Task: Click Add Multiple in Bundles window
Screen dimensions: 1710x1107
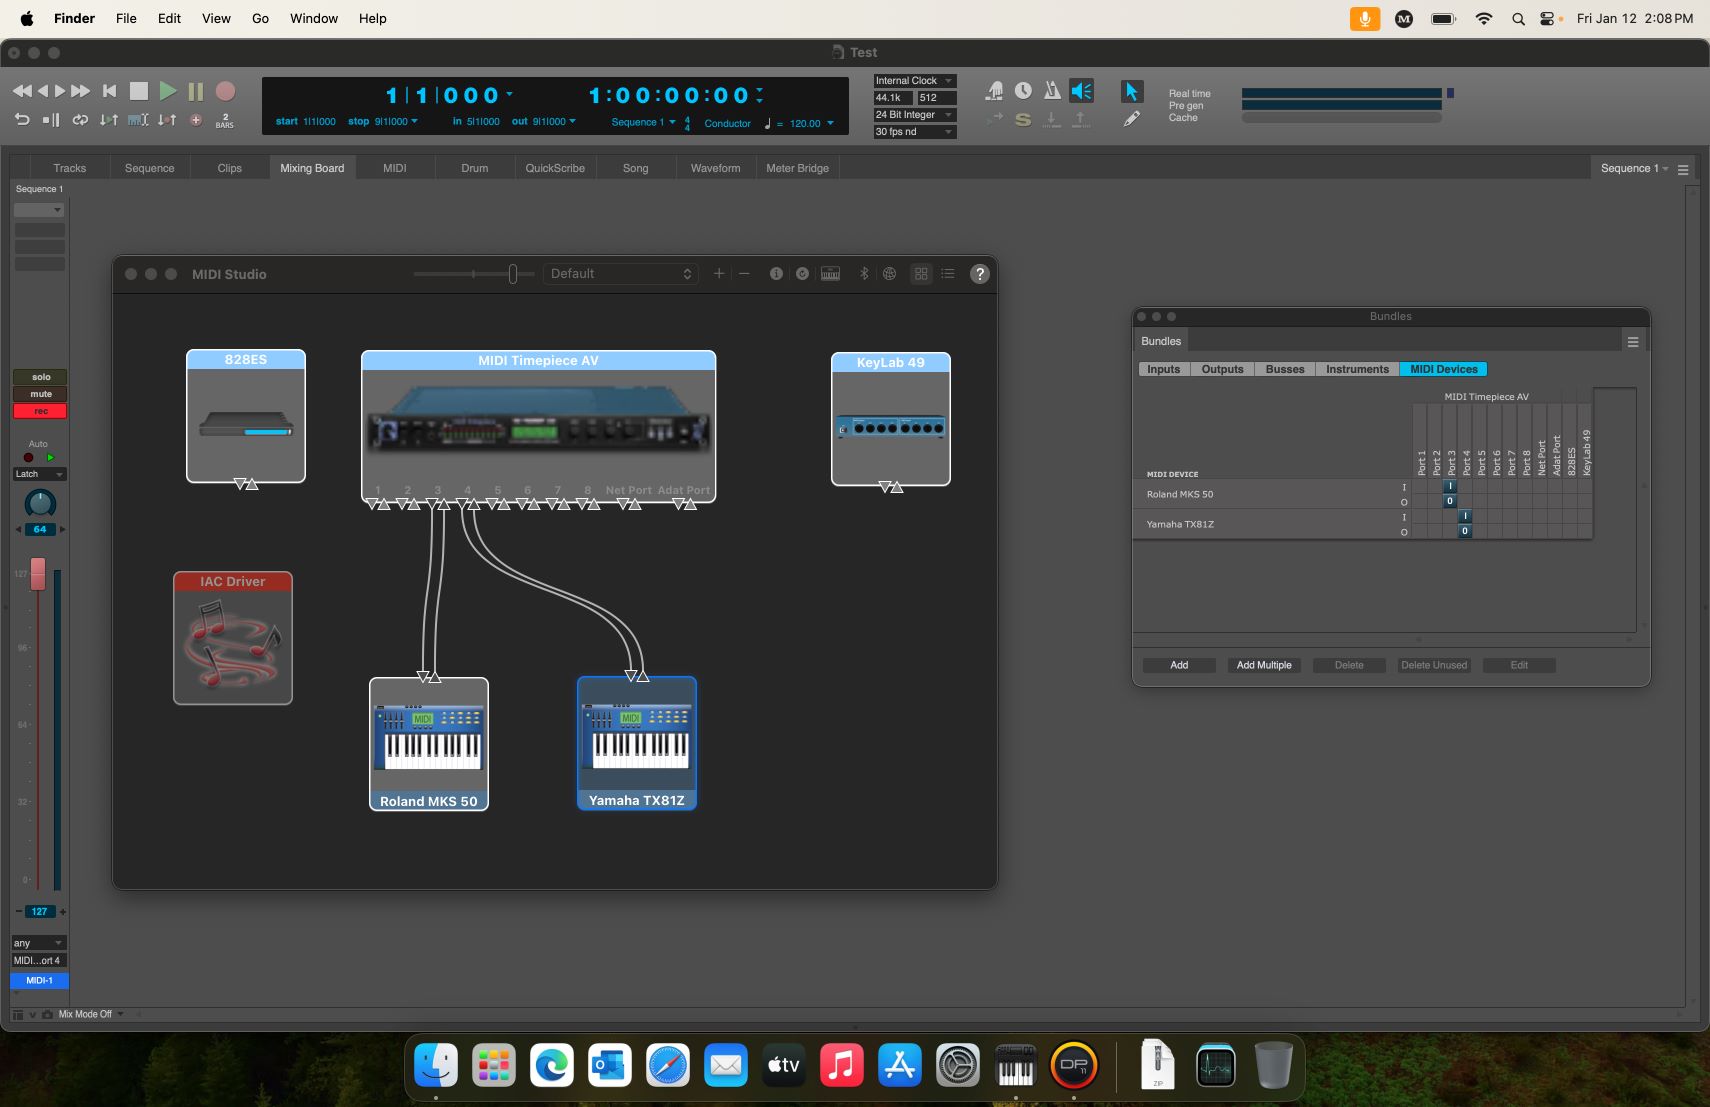Action: pyautogui.click(x=1264, y=665)
